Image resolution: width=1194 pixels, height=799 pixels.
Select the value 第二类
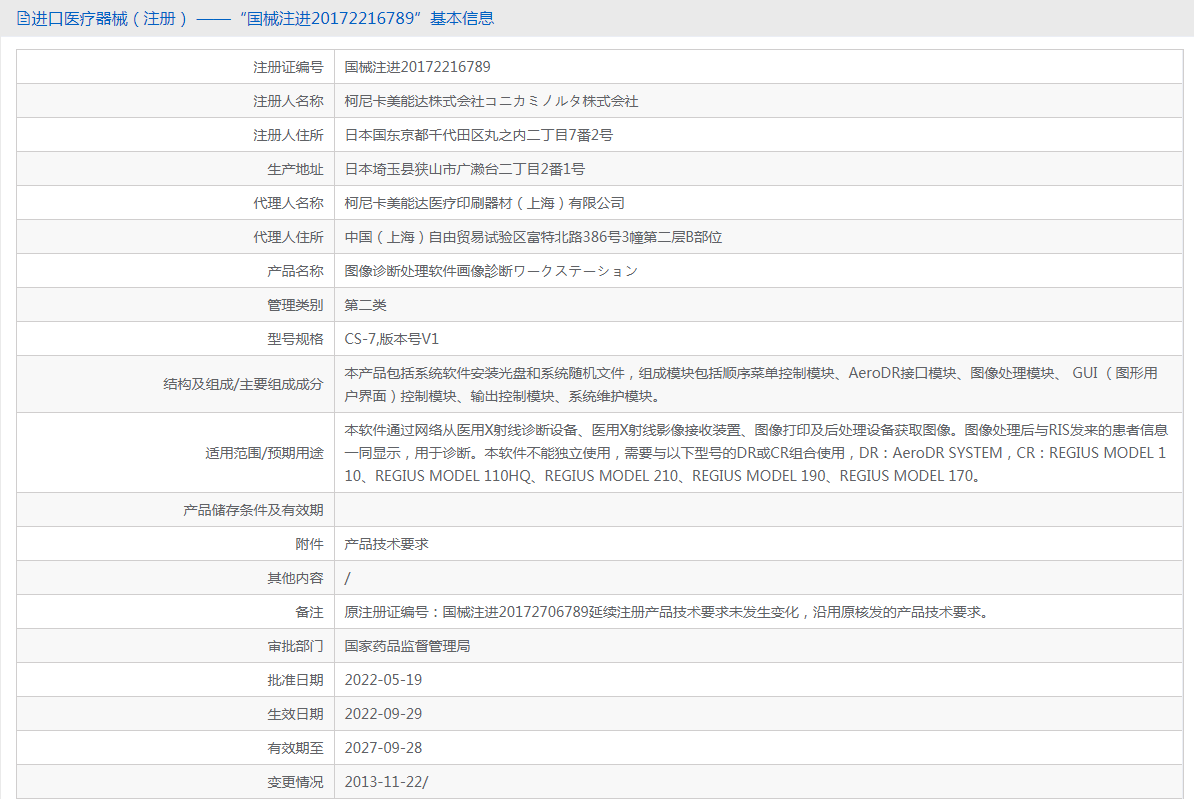[366, 305]
